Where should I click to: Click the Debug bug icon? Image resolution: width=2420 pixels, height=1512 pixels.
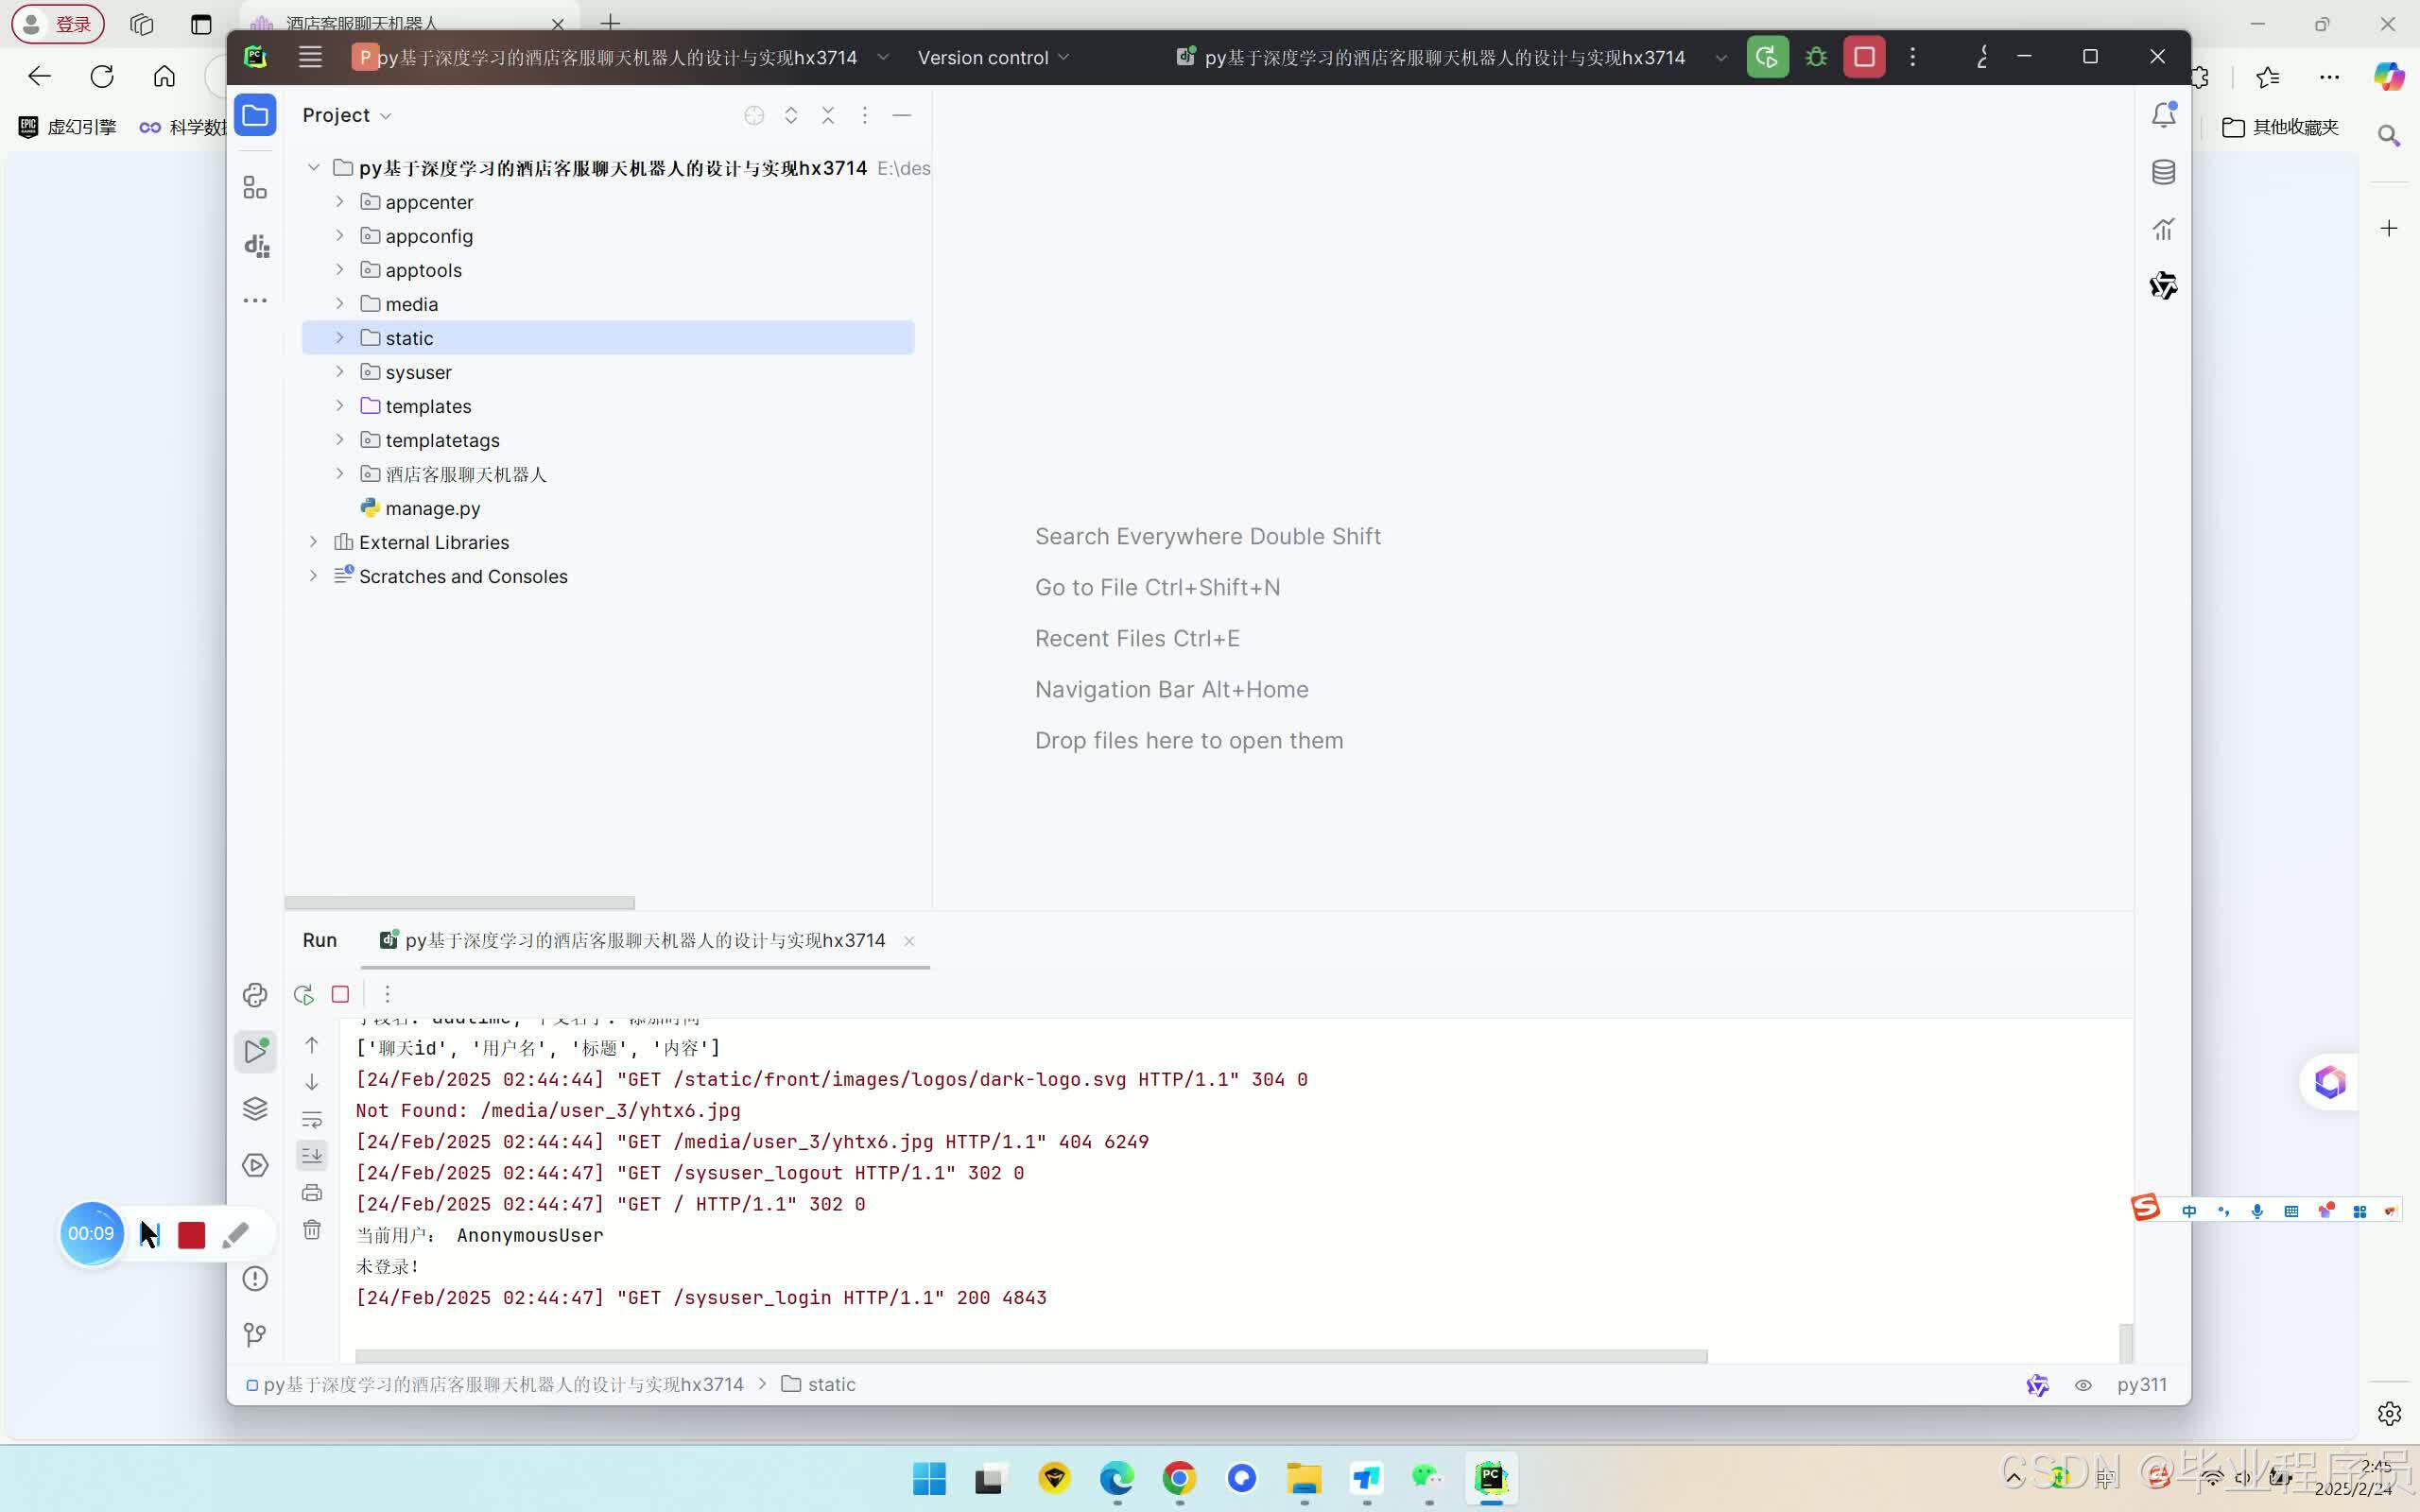tap(1816, 57)
